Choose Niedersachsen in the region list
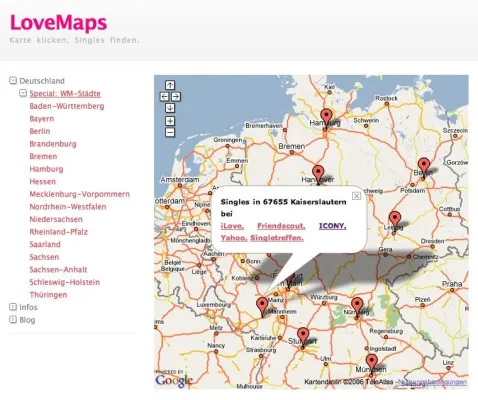The width and height of the screenshot is (478, 400). (x=56, y=219)
